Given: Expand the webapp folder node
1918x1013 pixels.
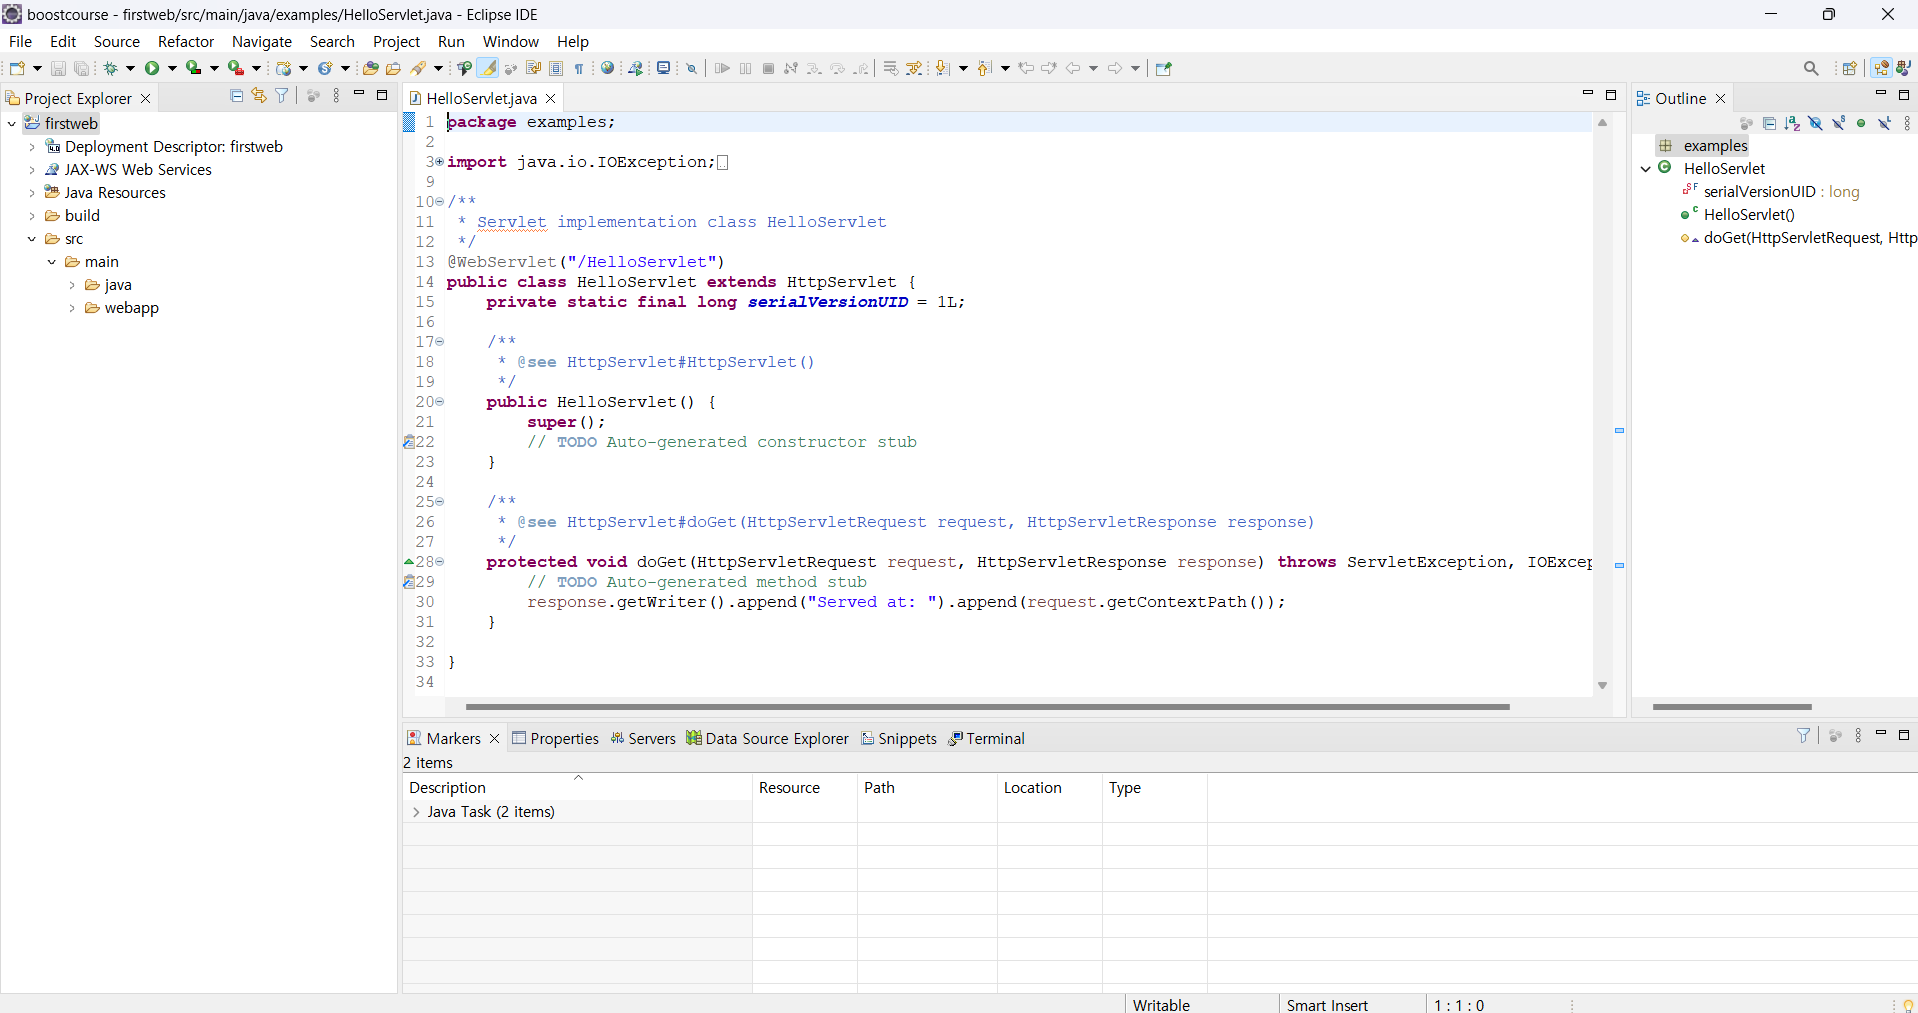Looking at the screenshot, I should point(71,308).
